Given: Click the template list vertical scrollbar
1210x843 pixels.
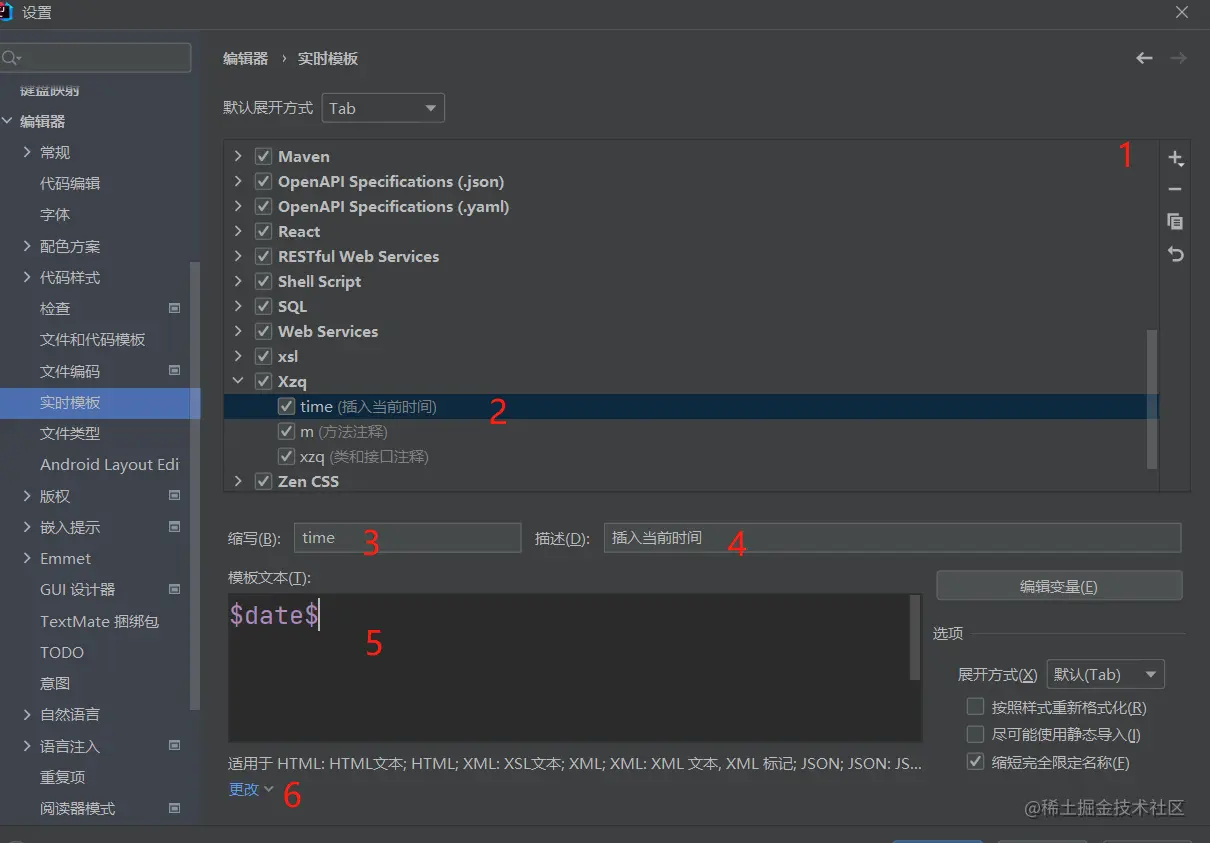Looking at the screenshot, I should pyautogui.click(x=1152, y=399).
